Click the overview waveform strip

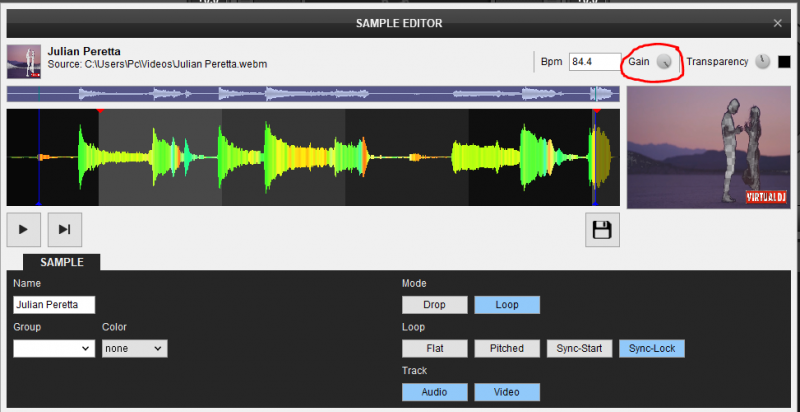click(313, 94)
